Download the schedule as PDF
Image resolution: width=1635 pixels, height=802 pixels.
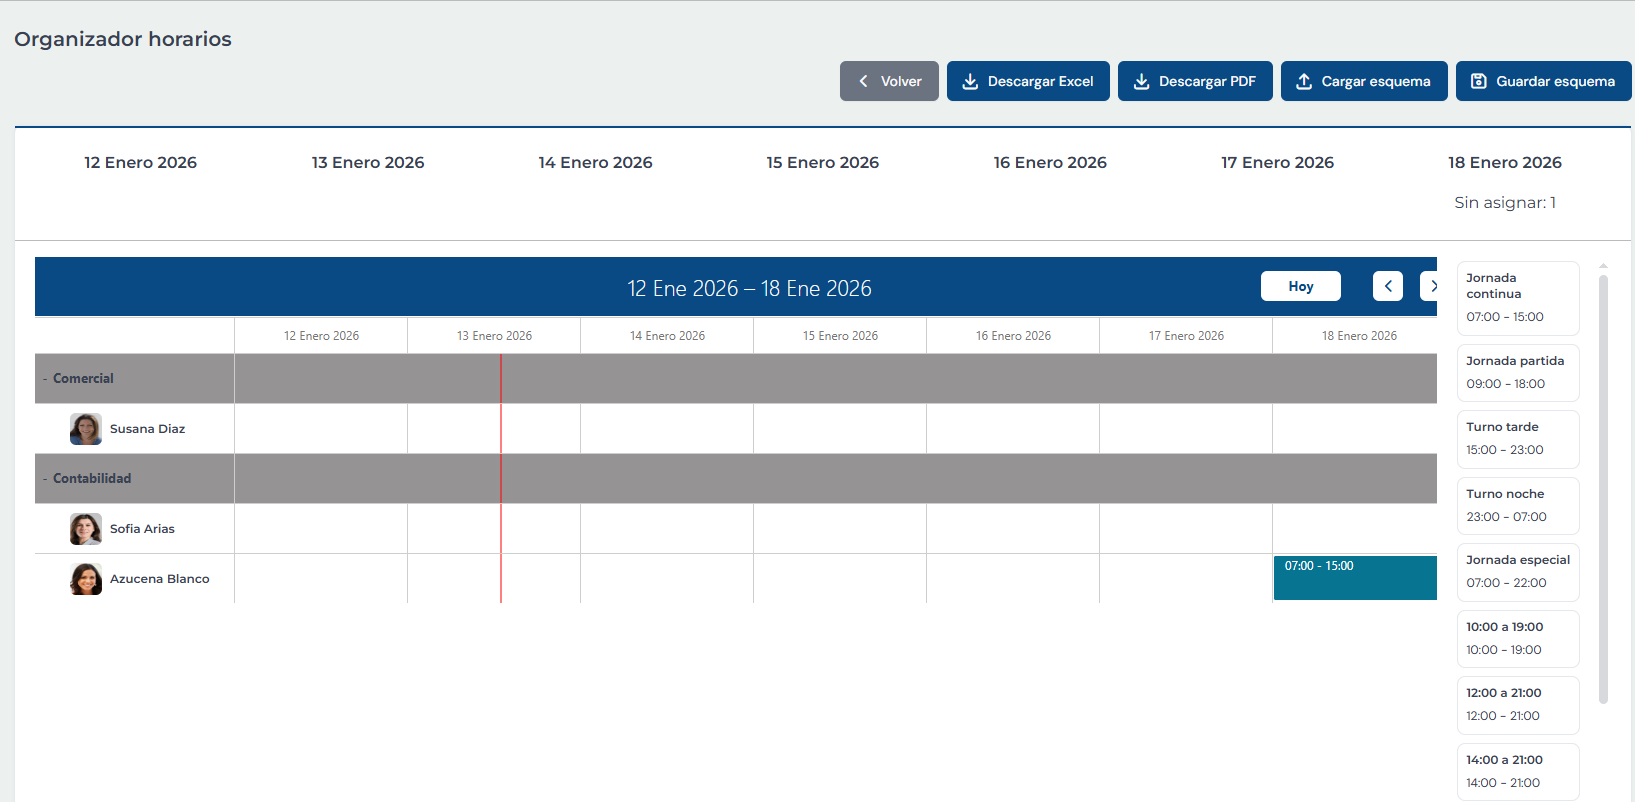(1195, 81)
